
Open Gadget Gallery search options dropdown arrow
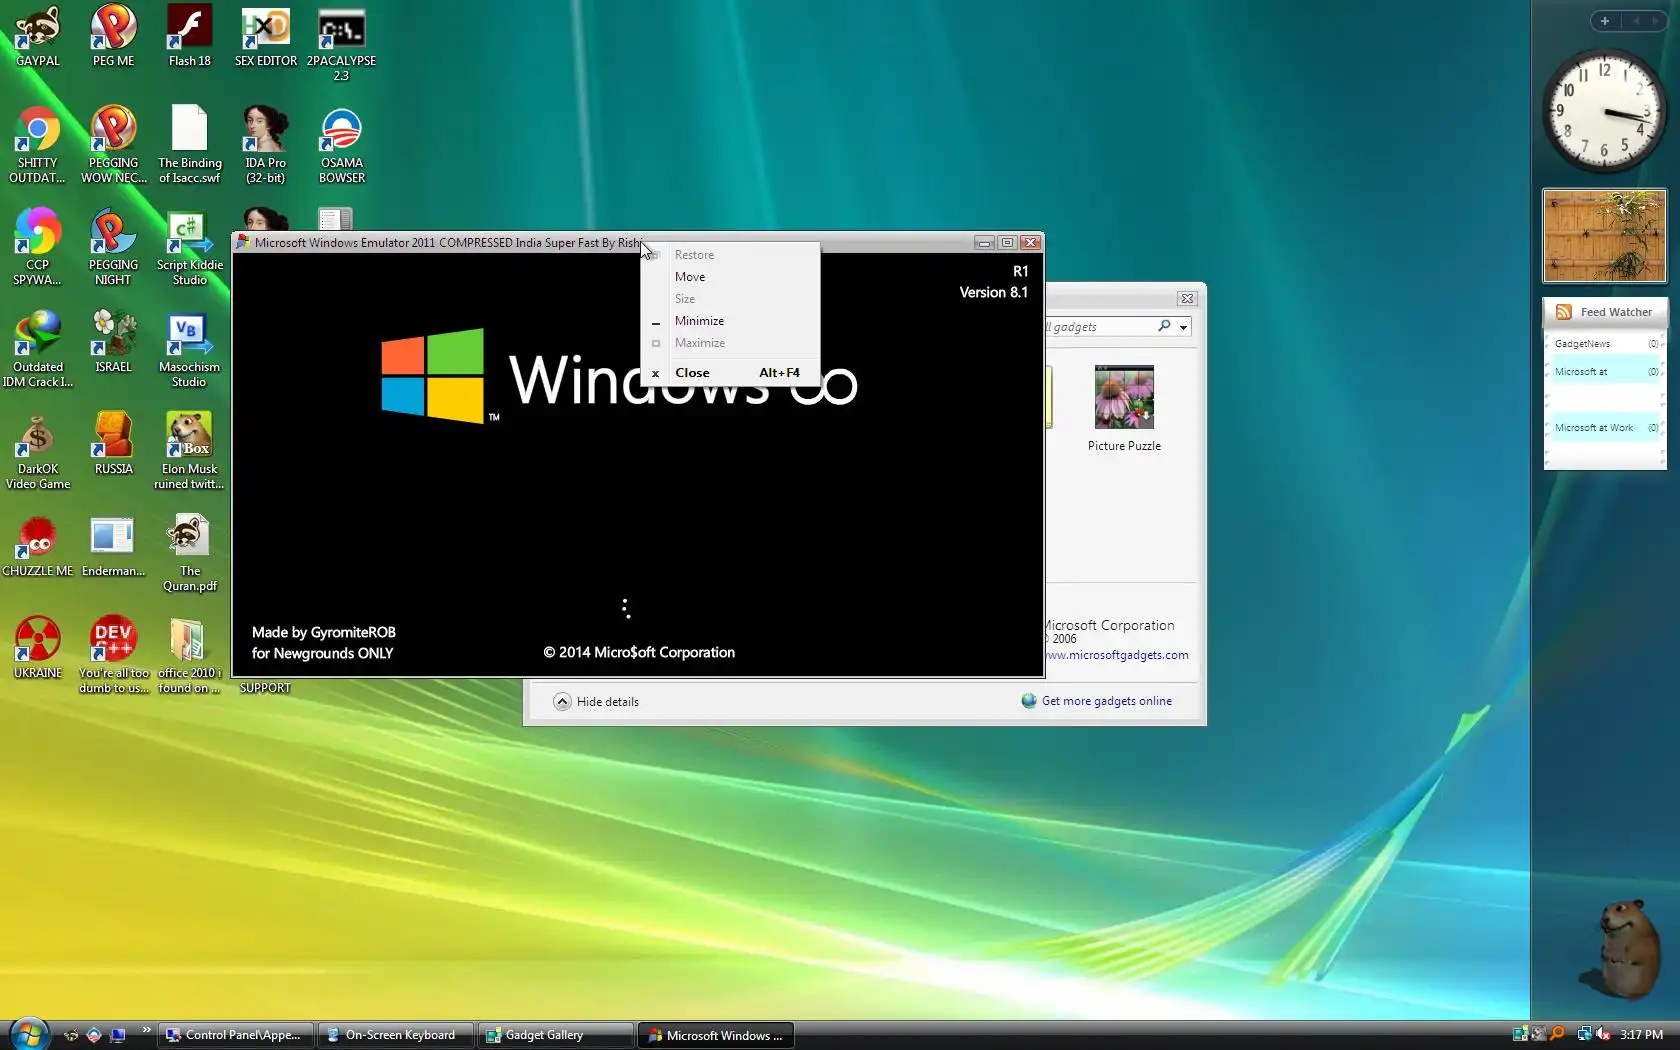tap(1183, 327)
